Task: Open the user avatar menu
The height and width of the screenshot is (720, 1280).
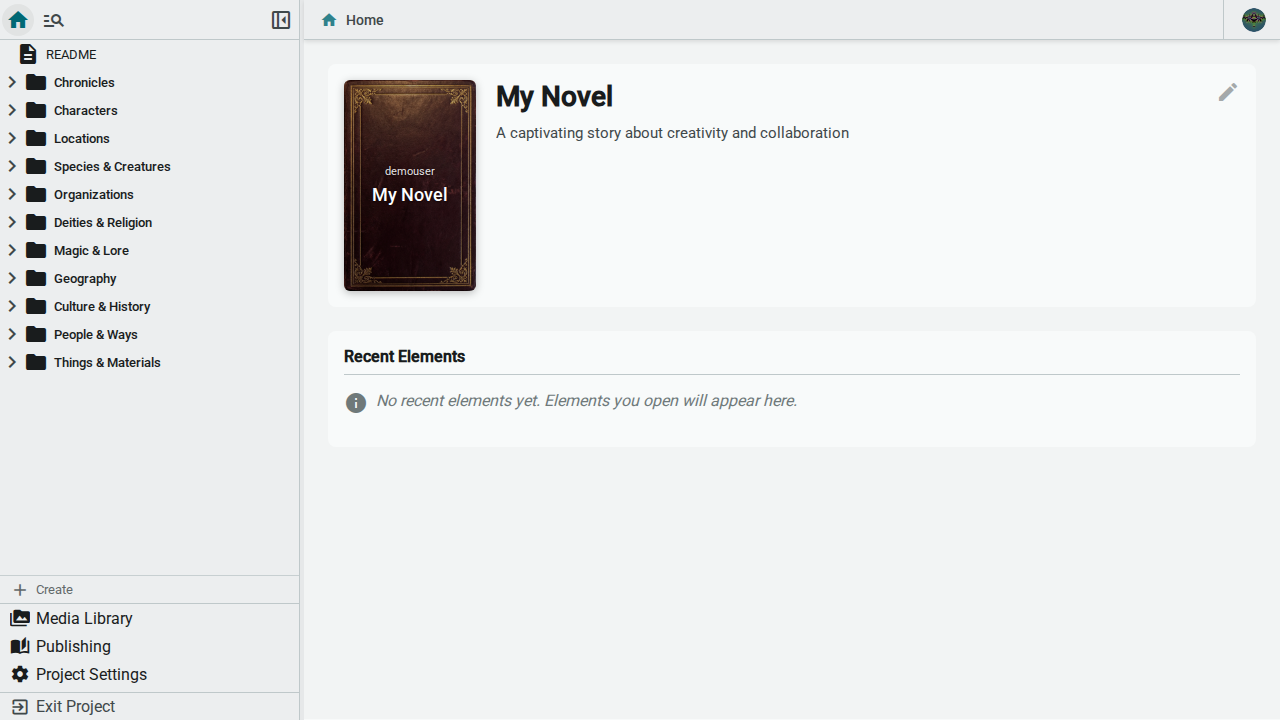Action: click(x=1254, y=20)
